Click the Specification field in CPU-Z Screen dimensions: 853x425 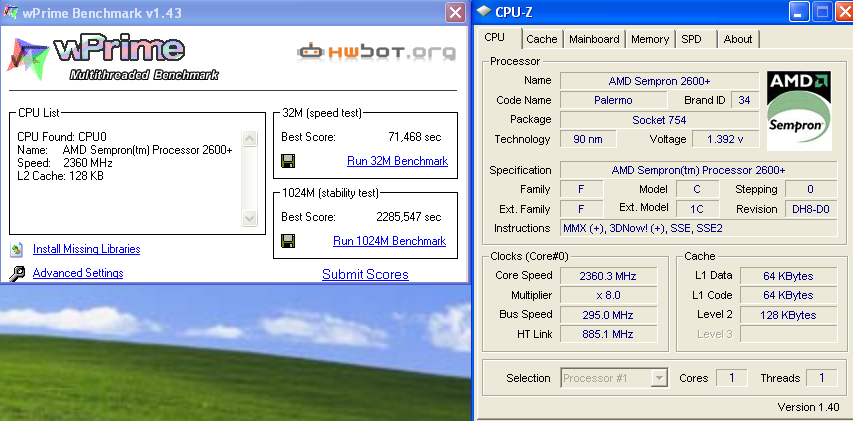coord(699,170)
